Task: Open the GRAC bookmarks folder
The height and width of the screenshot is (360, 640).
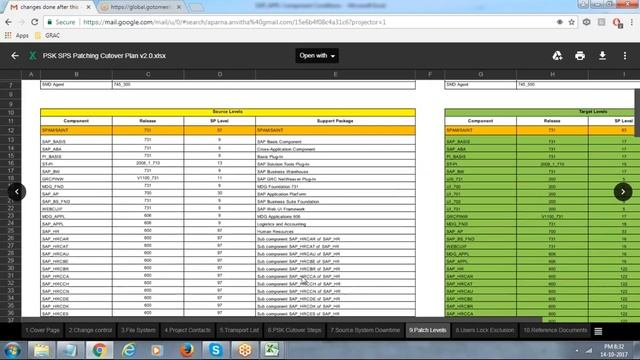Action: [47, 36]
